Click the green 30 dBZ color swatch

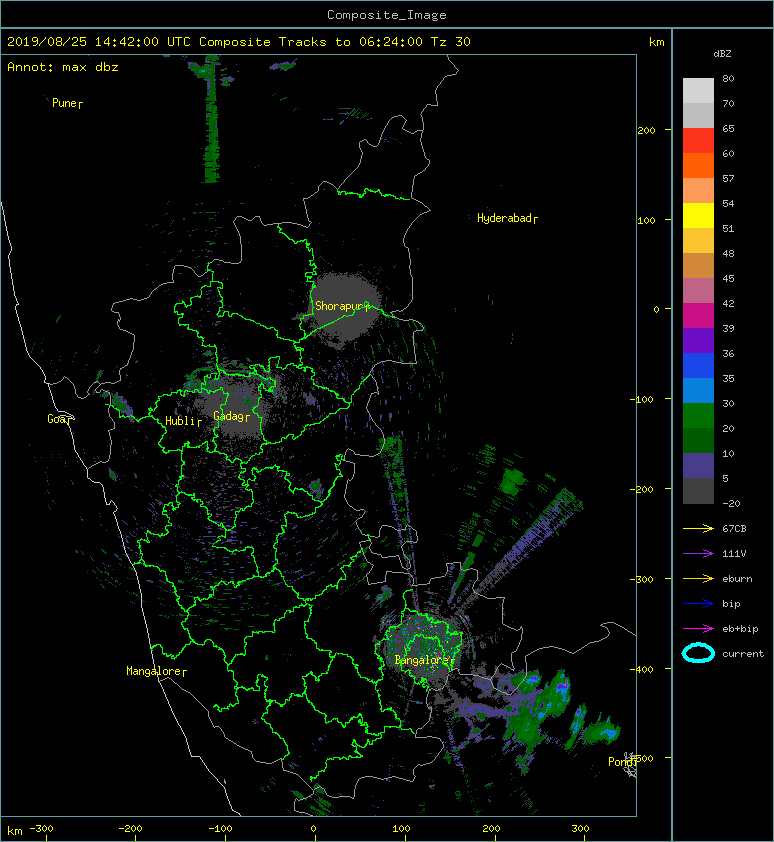pos(698,415)
